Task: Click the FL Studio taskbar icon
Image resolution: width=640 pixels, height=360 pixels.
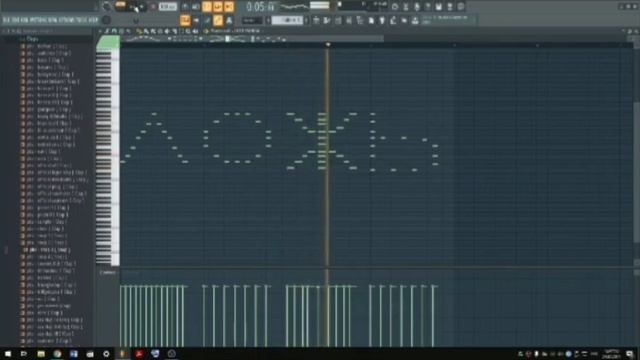Action: click(122, 353)
